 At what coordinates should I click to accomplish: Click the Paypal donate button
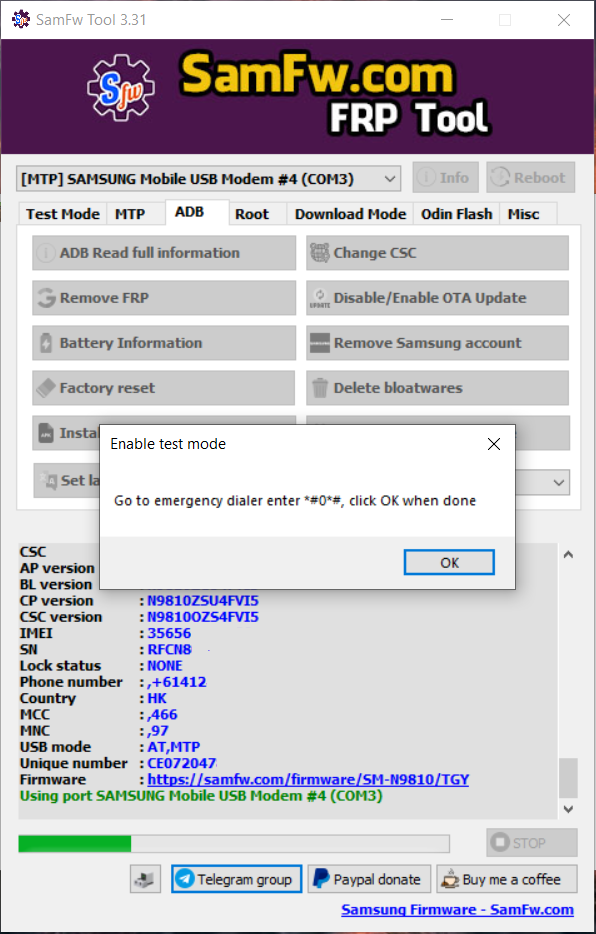(369, 879)
